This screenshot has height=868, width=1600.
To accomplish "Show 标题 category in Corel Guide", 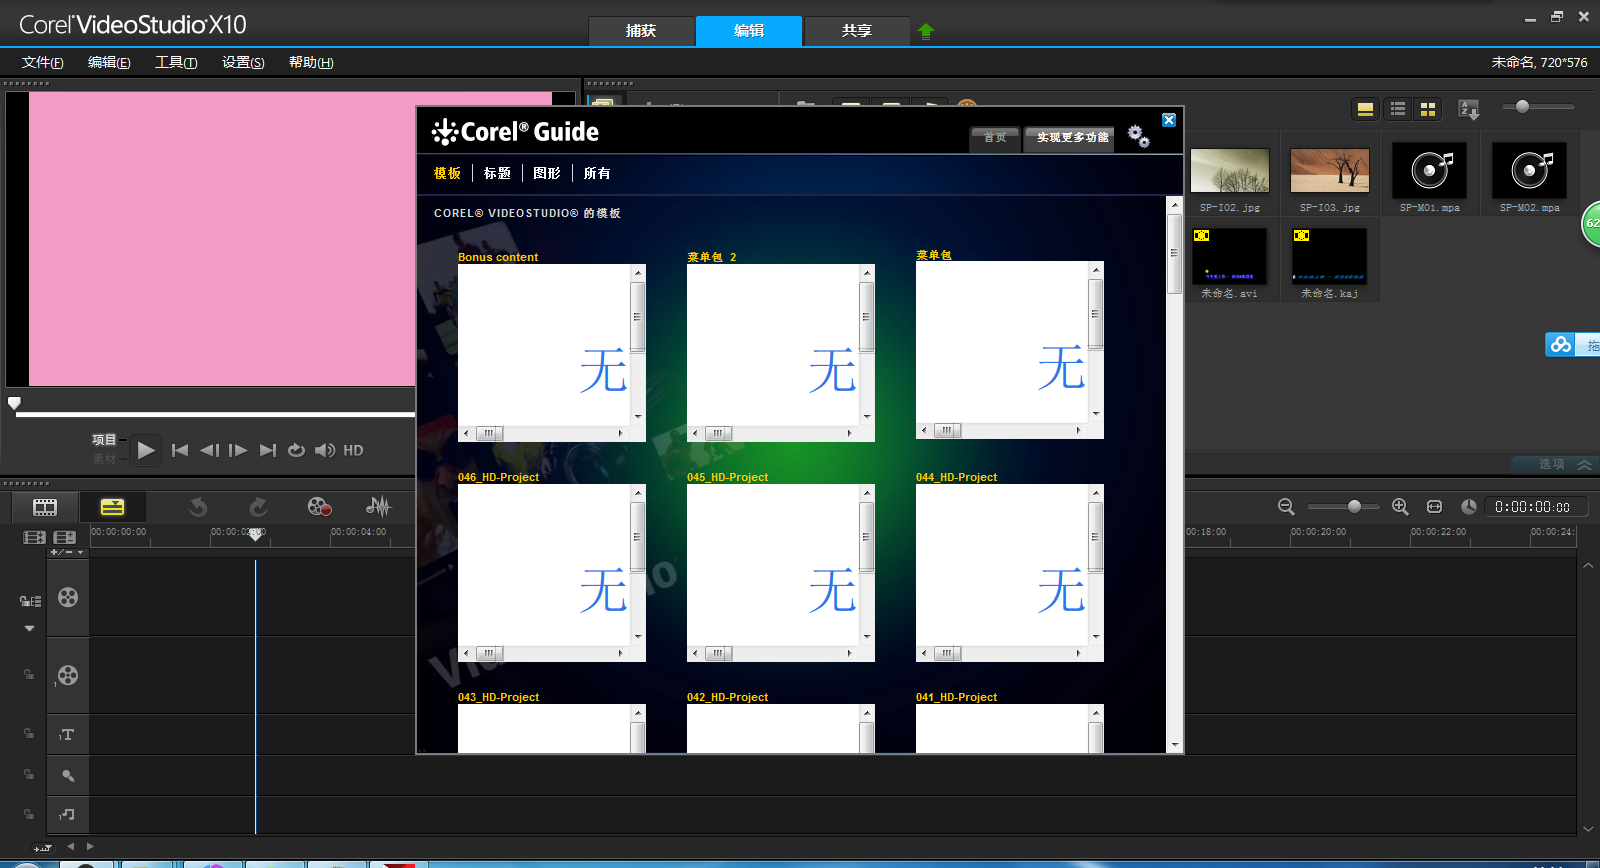I will (x=497, y=173).
